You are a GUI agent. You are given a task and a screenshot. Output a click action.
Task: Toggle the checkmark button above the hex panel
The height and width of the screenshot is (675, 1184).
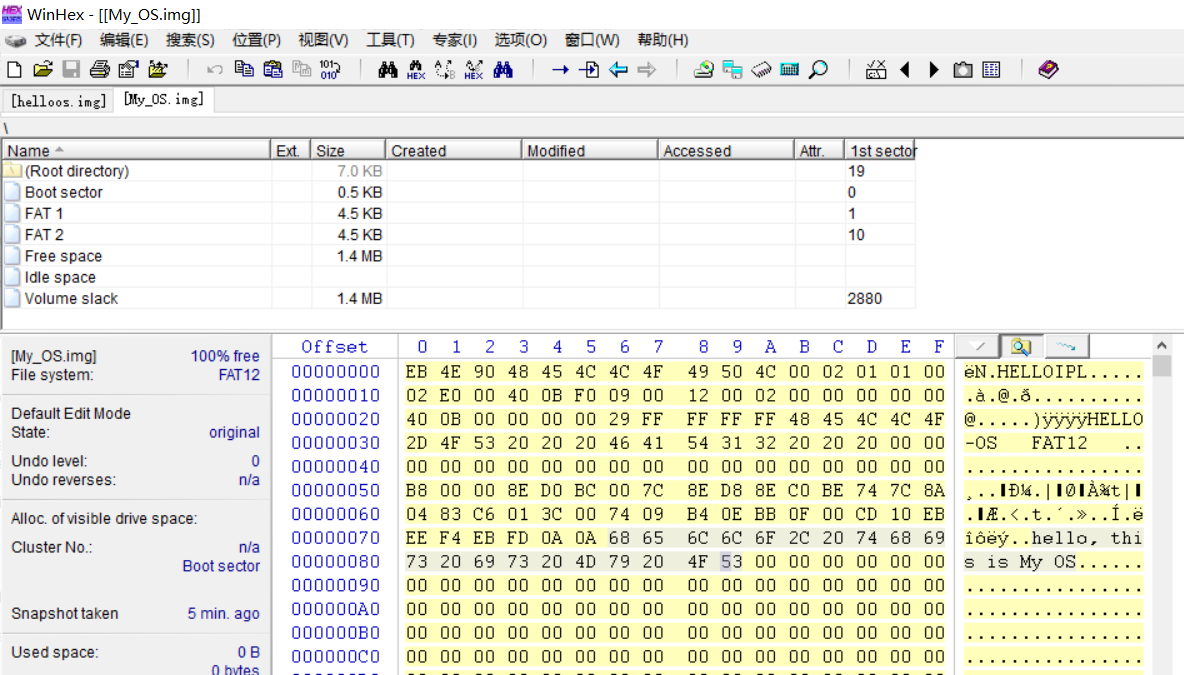pos(975,345)
